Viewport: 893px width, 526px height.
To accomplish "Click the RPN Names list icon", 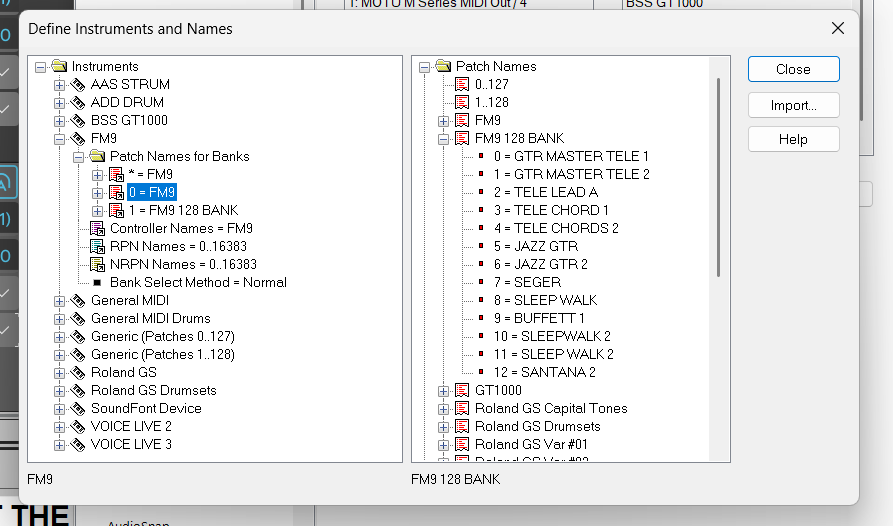I will [97, 247].
